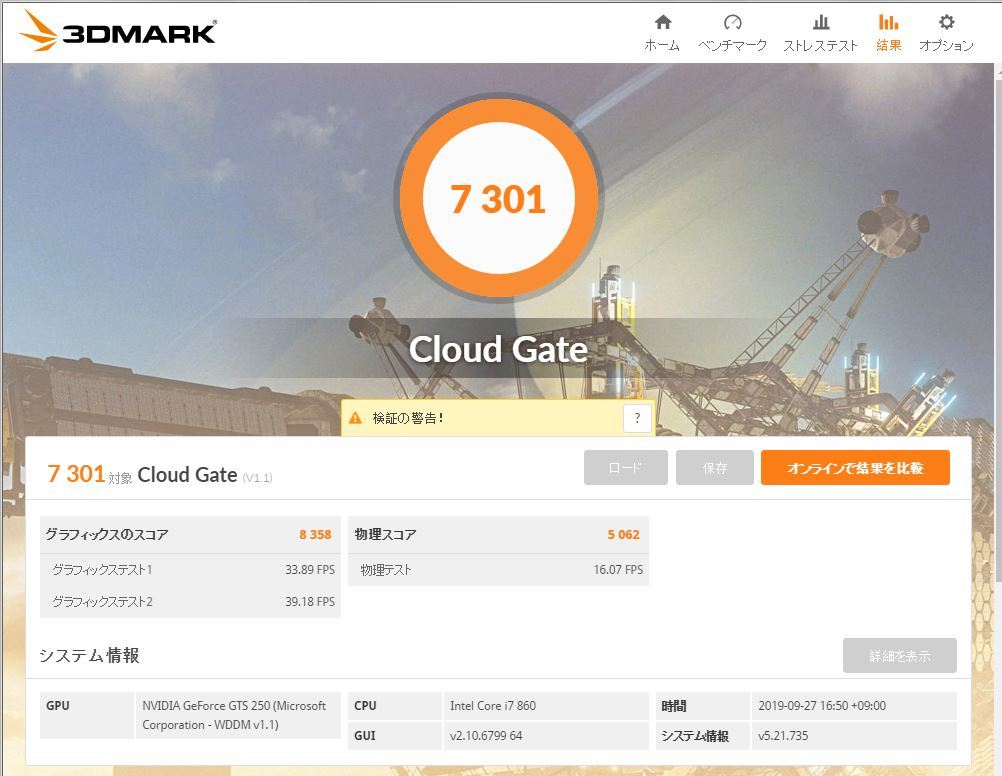Click the システム情報 label in the table
The width and height of the screenshot is (1002, 776).
[702, 736]
